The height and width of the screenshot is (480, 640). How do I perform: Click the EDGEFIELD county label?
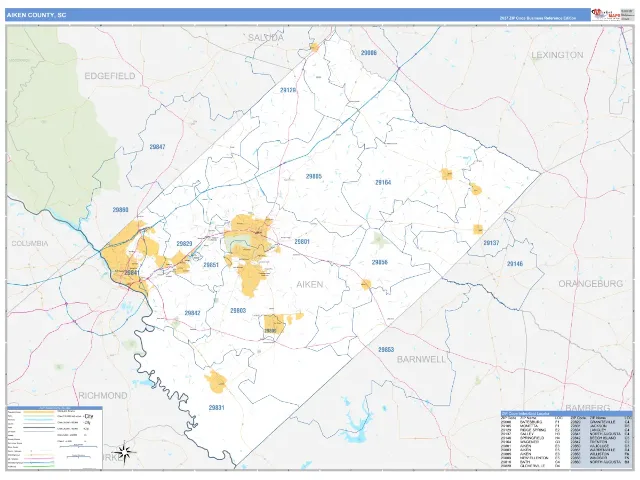[x=110, y=76]
